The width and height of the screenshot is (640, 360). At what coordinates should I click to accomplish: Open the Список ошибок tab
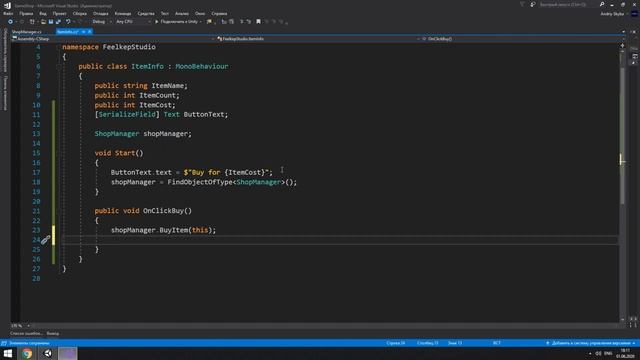pos(26,333)
